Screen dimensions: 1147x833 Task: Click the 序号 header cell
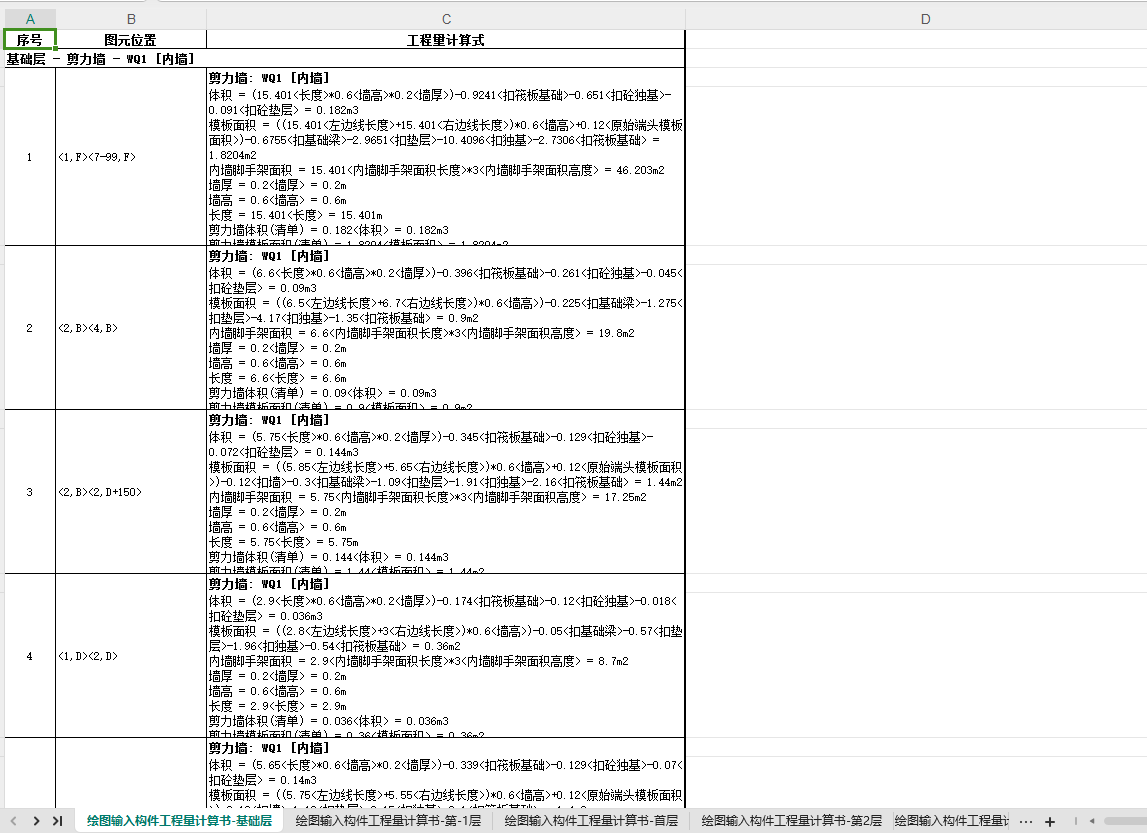(x=30, y=39)
